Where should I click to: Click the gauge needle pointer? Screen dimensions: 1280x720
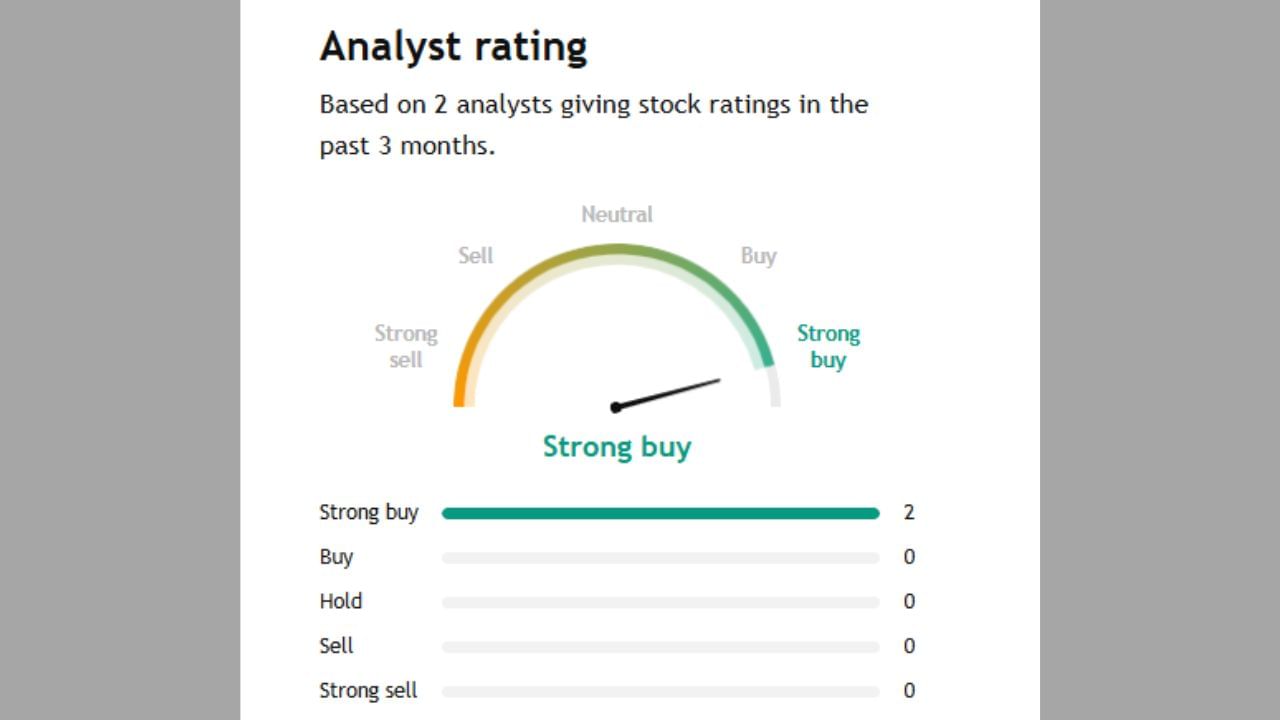(667, 393)
